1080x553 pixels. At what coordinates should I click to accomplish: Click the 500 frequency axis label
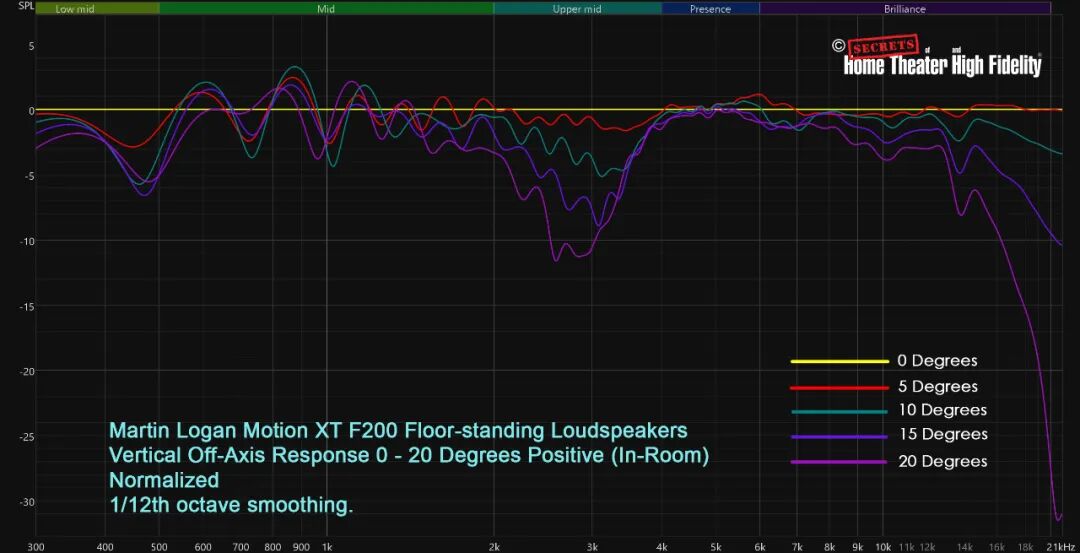click(x=159, y=546)
